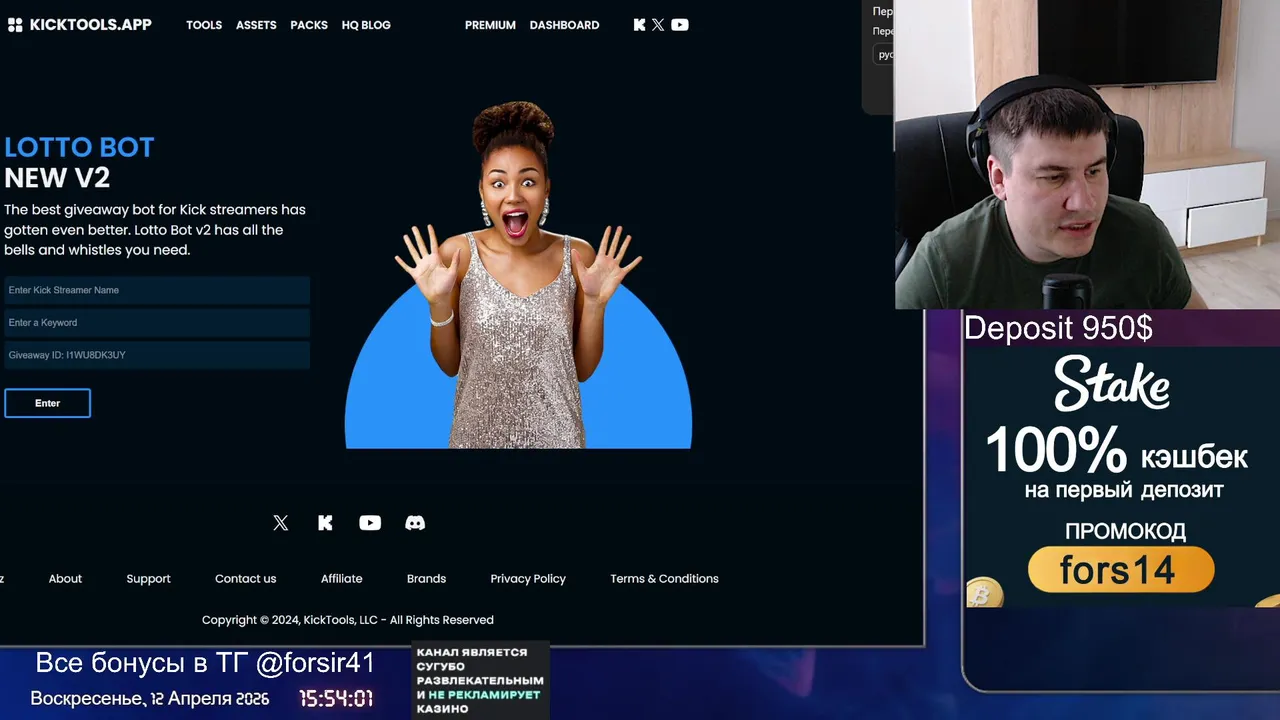Open Kick icon in footer
The image size is (1280, 720).
(325, 523)
